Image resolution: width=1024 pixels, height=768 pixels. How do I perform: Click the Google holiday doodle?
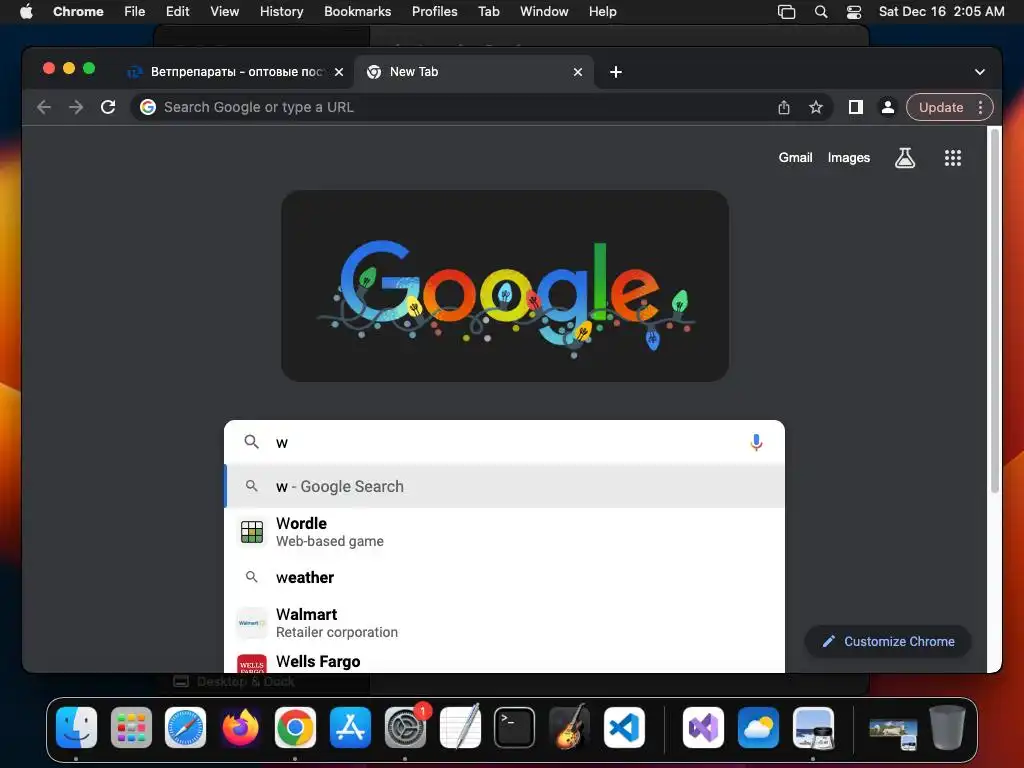505,286
